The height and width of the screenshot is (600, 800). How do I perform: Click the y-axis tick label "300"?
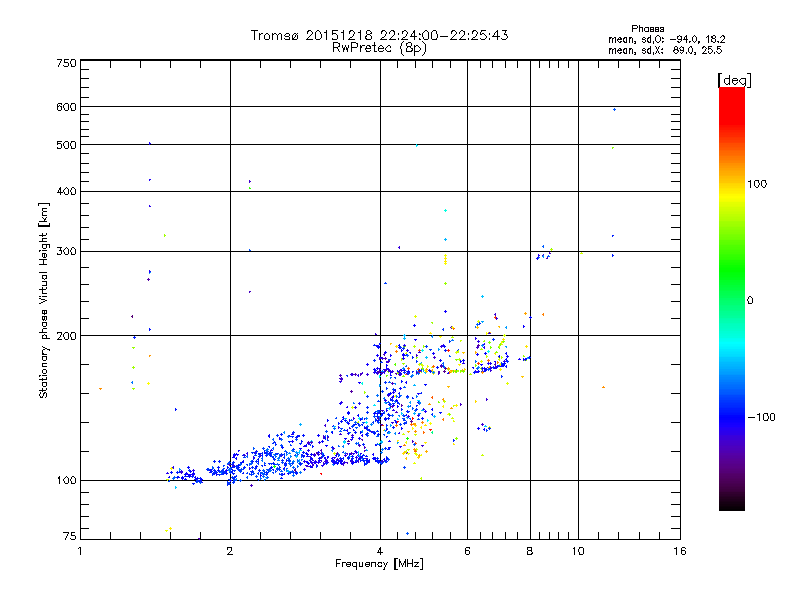click(x=66, y=252)
